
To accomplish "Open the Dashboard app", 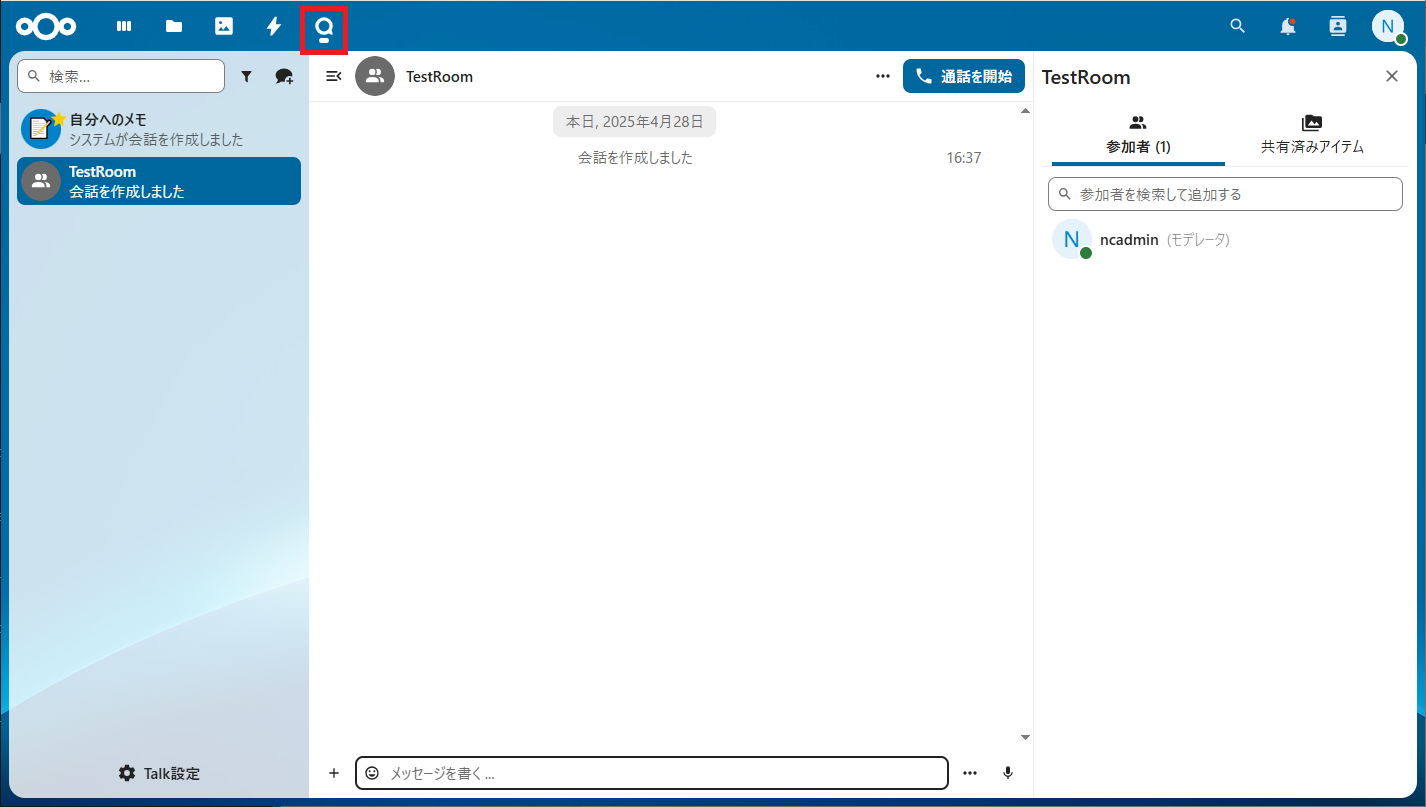I will (x=123, y=26).
